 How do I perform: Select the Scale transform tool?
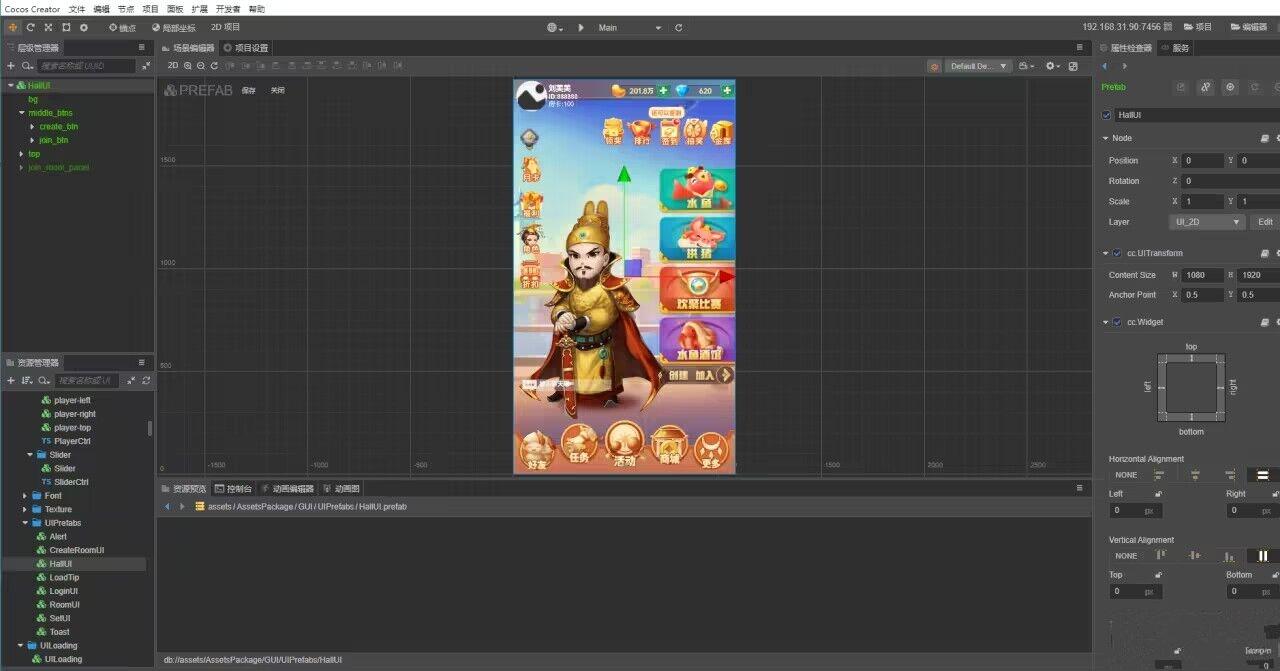click(48, 27)
